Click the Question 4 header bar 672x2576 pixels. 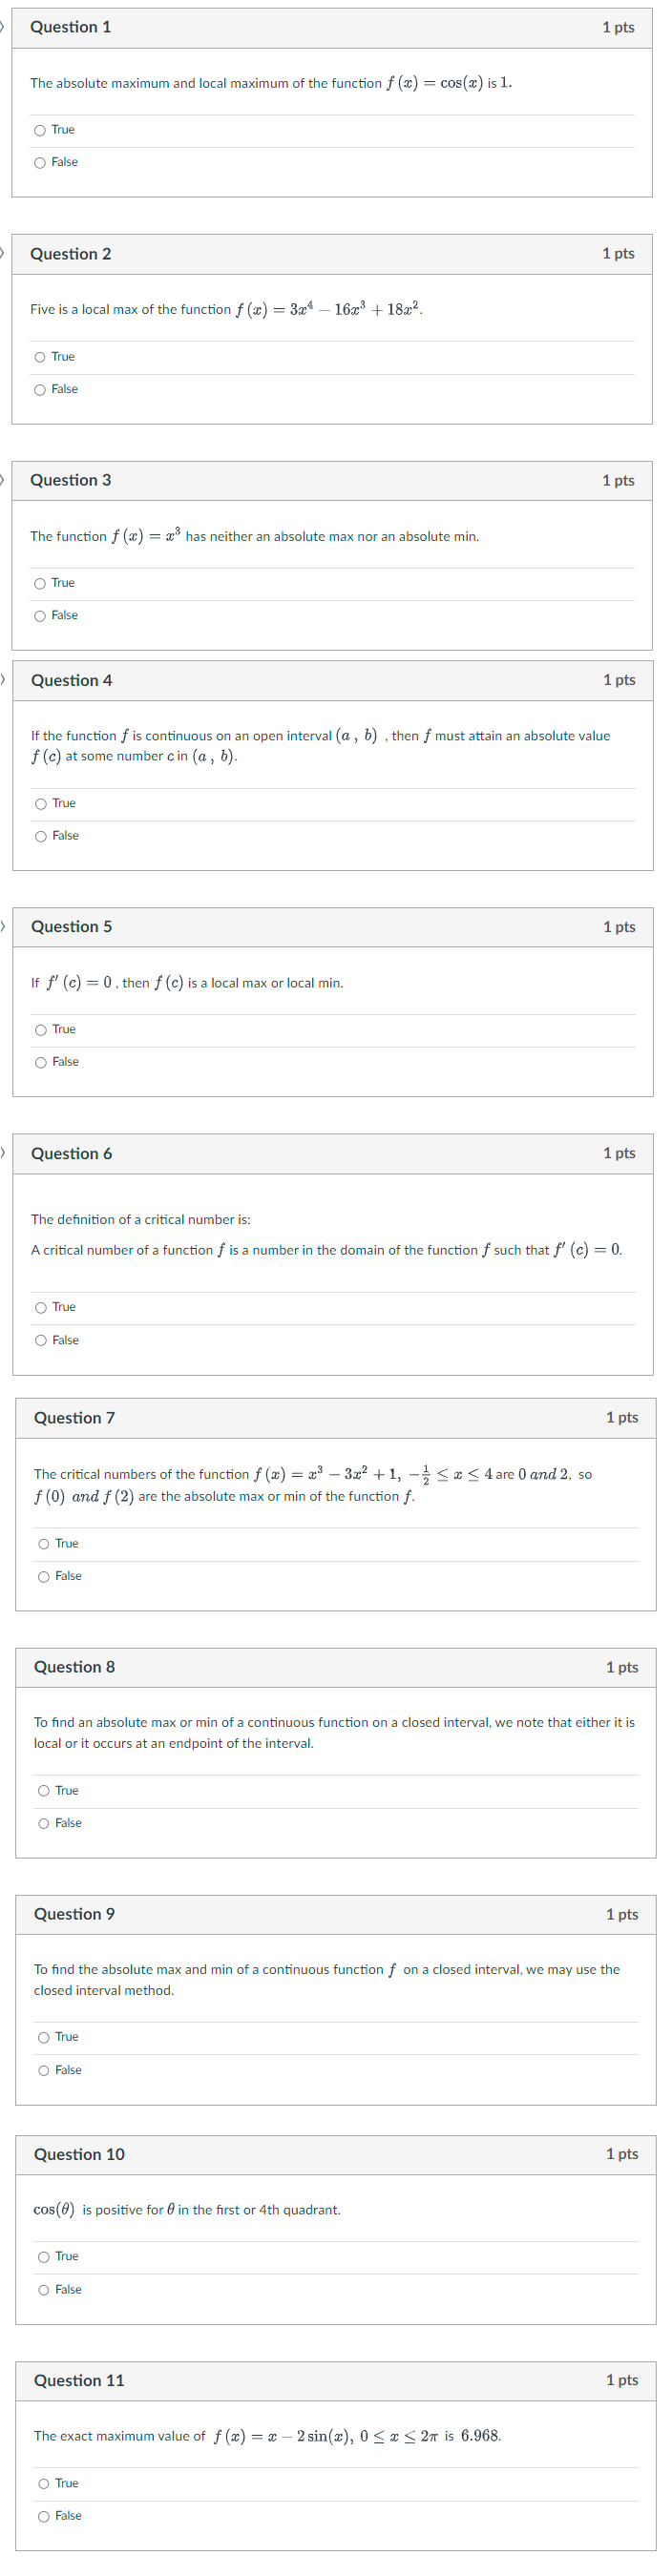[335, 680]
